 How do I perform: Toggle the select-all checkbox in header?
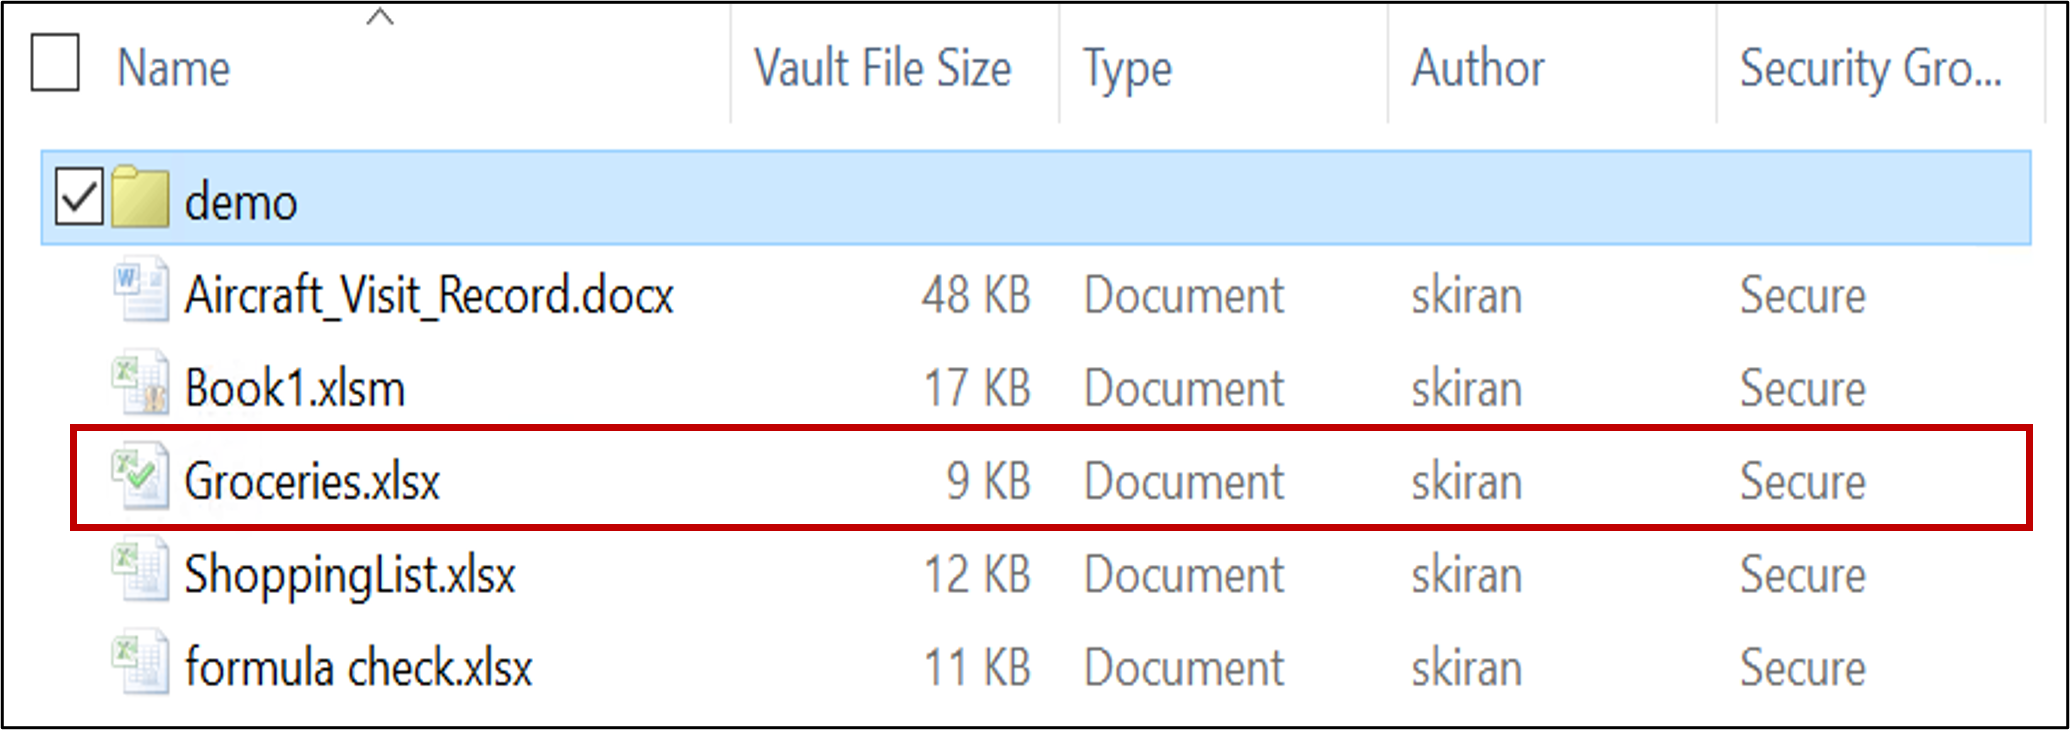tap(55, 64)
